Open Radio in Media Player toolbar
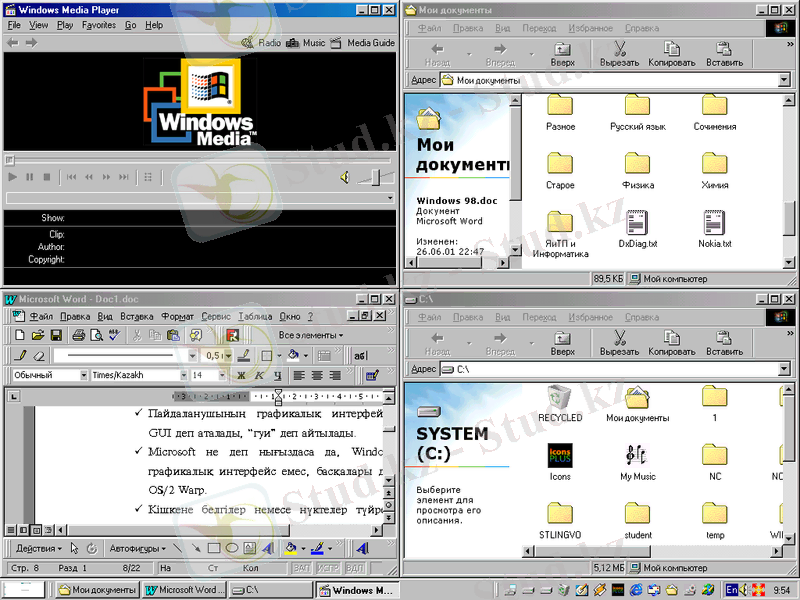This screenshot has width=800, height=600. [x=262, y=43]
